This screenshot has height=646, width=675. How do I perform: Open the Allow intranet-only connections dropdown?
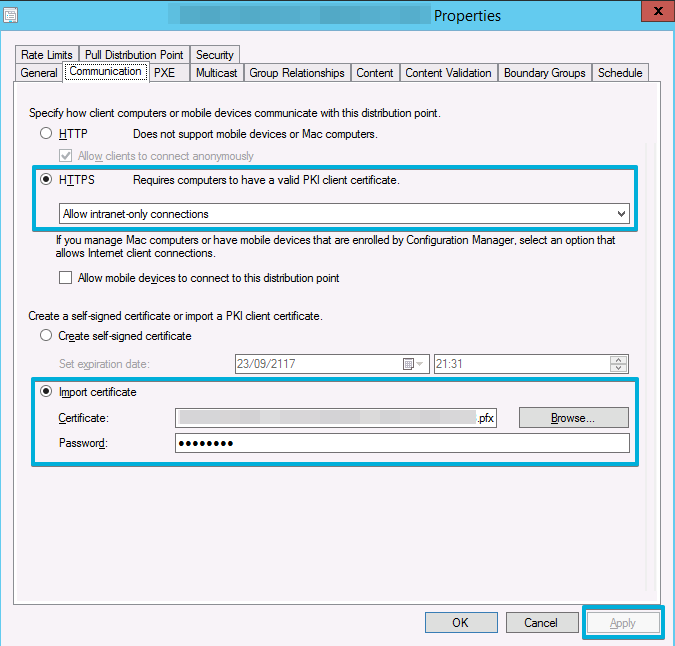pos(344,214)
